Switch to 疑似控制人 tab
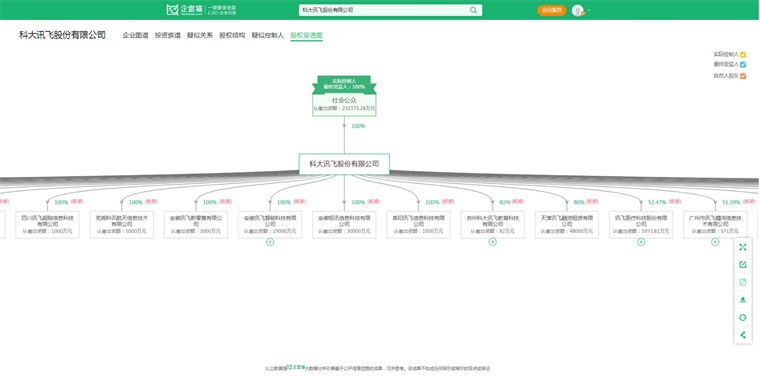The width and height of the screenshot is (760, 376). coord(268,35)
